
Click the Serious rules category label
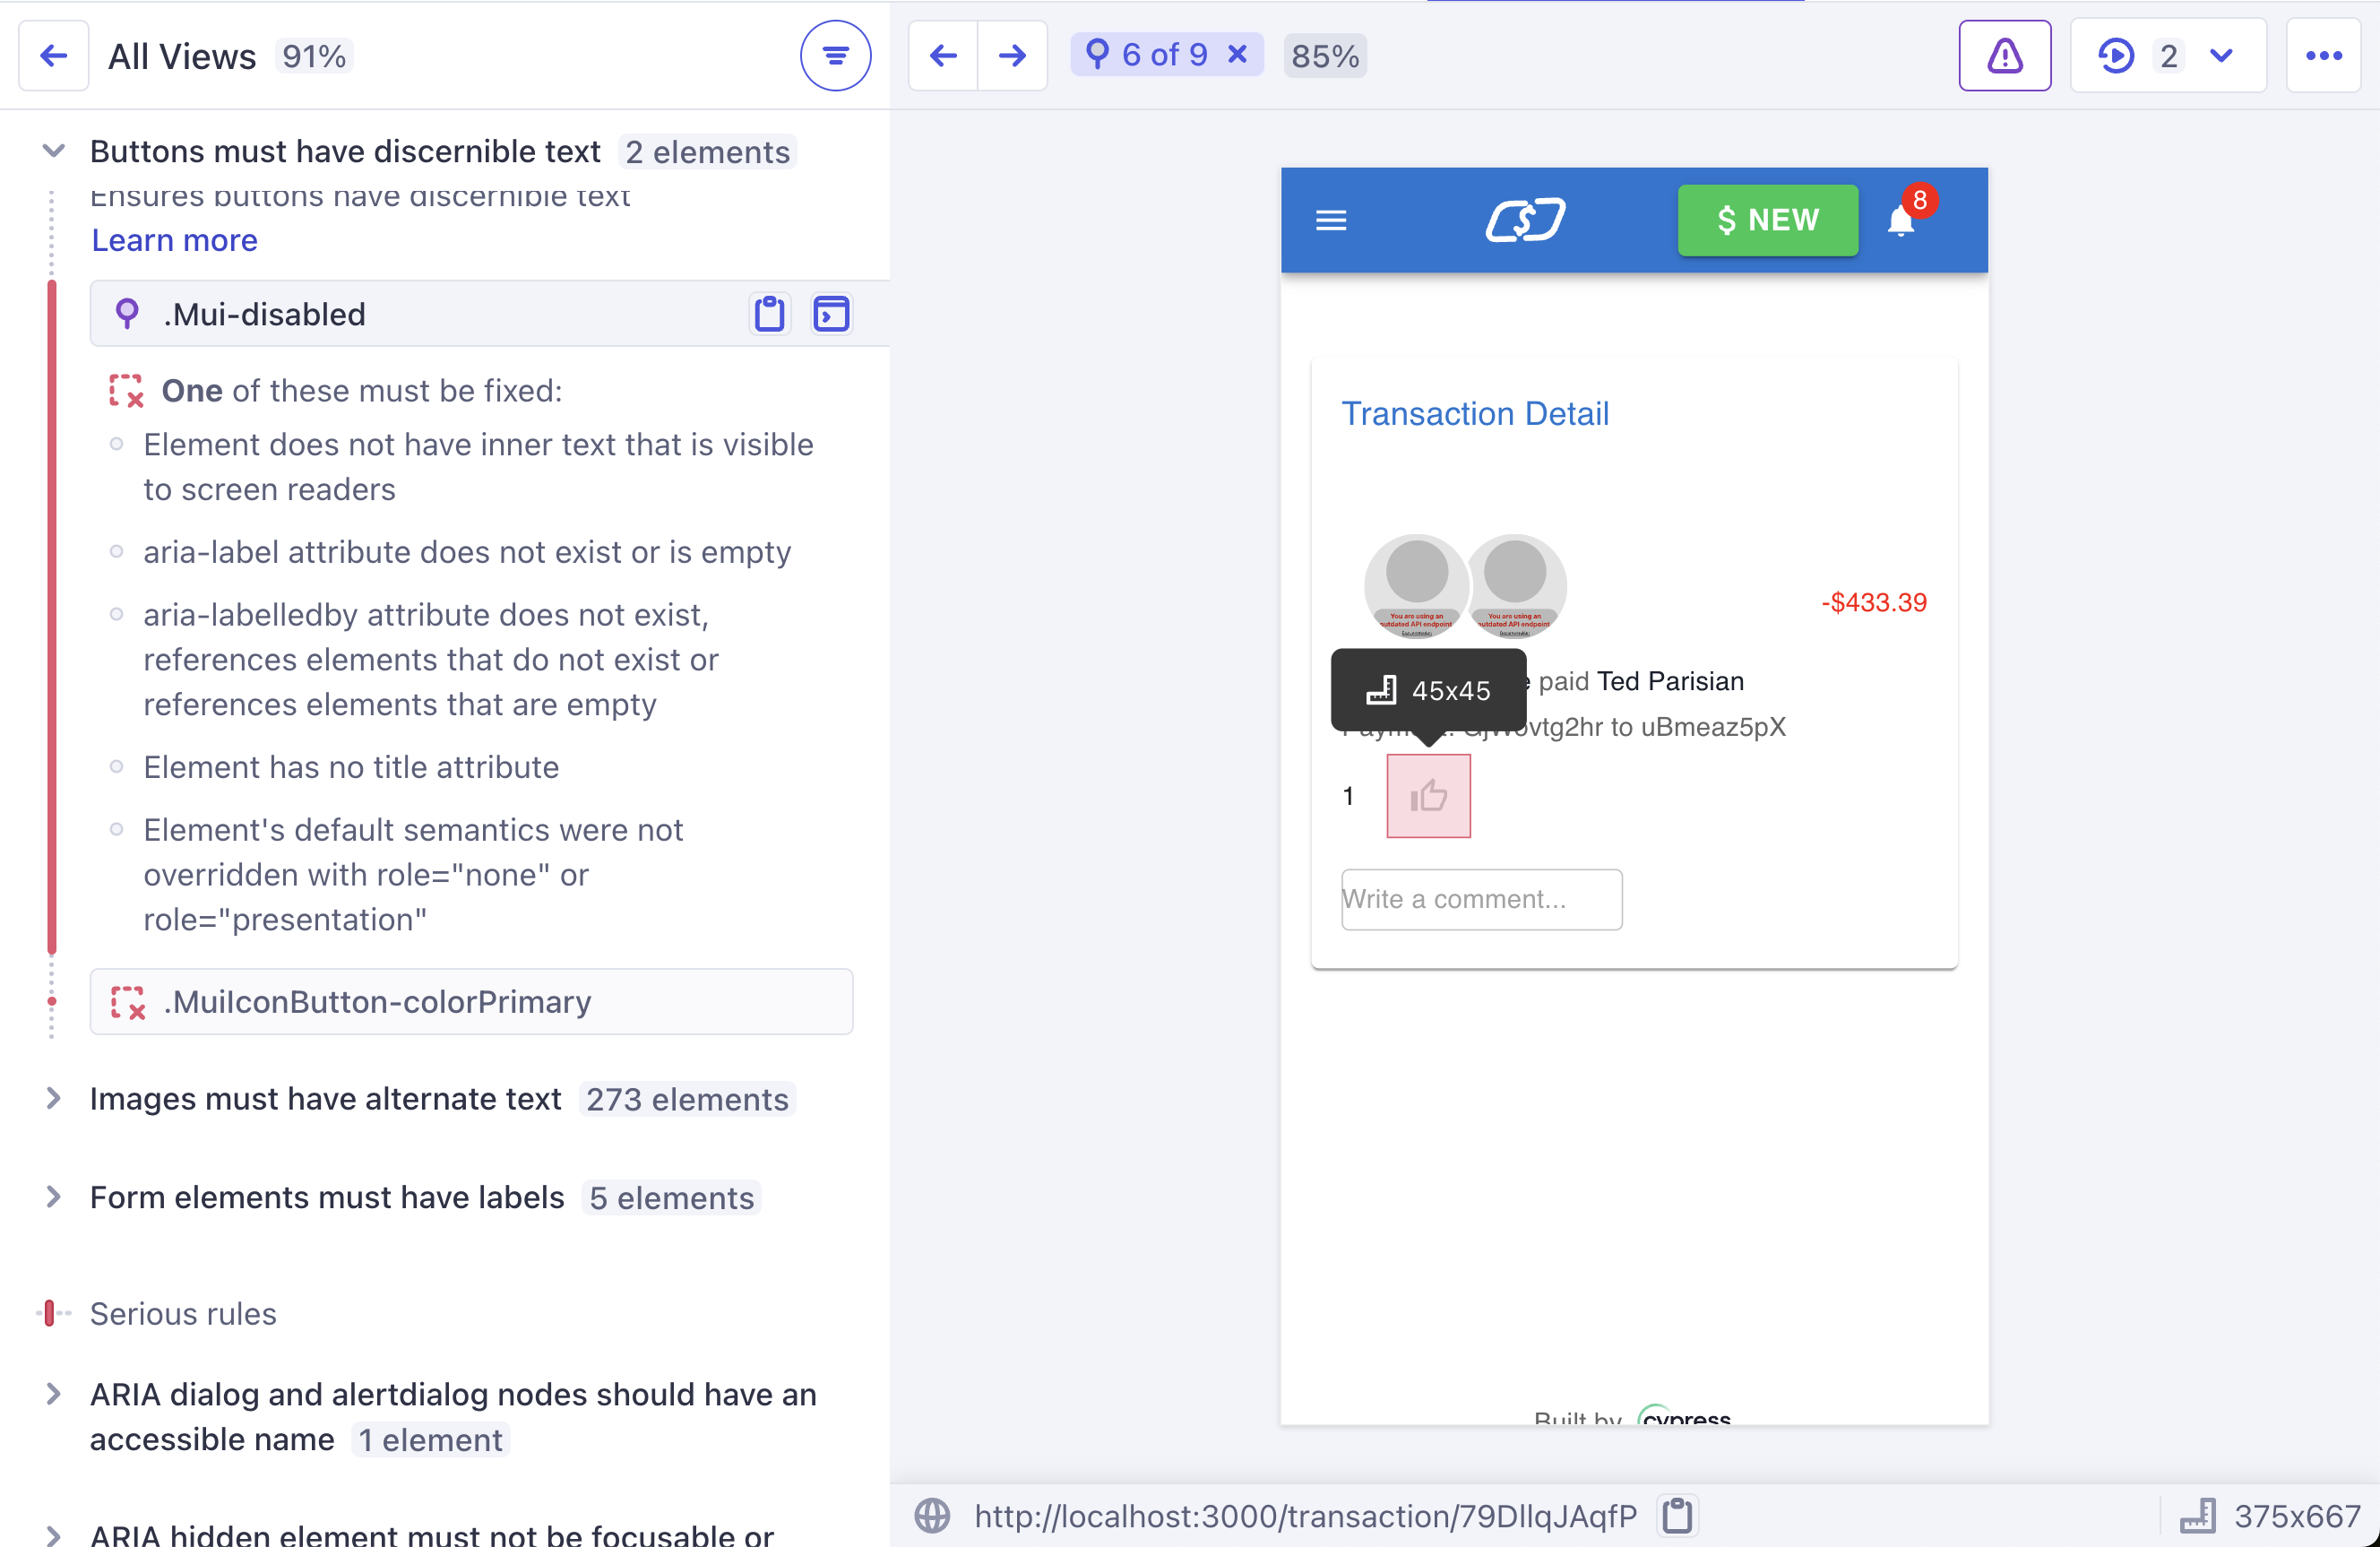pyautogui.click(x=184, y=1311)
